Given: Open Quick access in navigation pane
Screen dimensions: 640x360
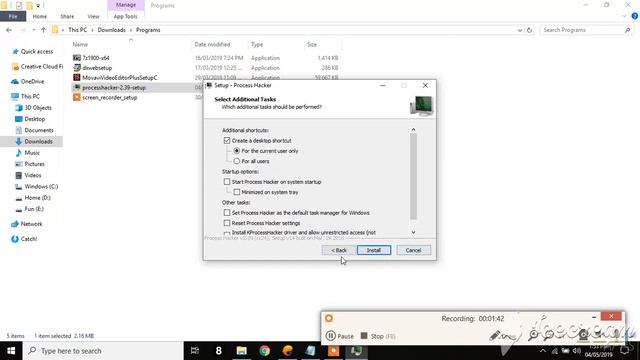Looking at the screenshot, I should pos(37,51).
